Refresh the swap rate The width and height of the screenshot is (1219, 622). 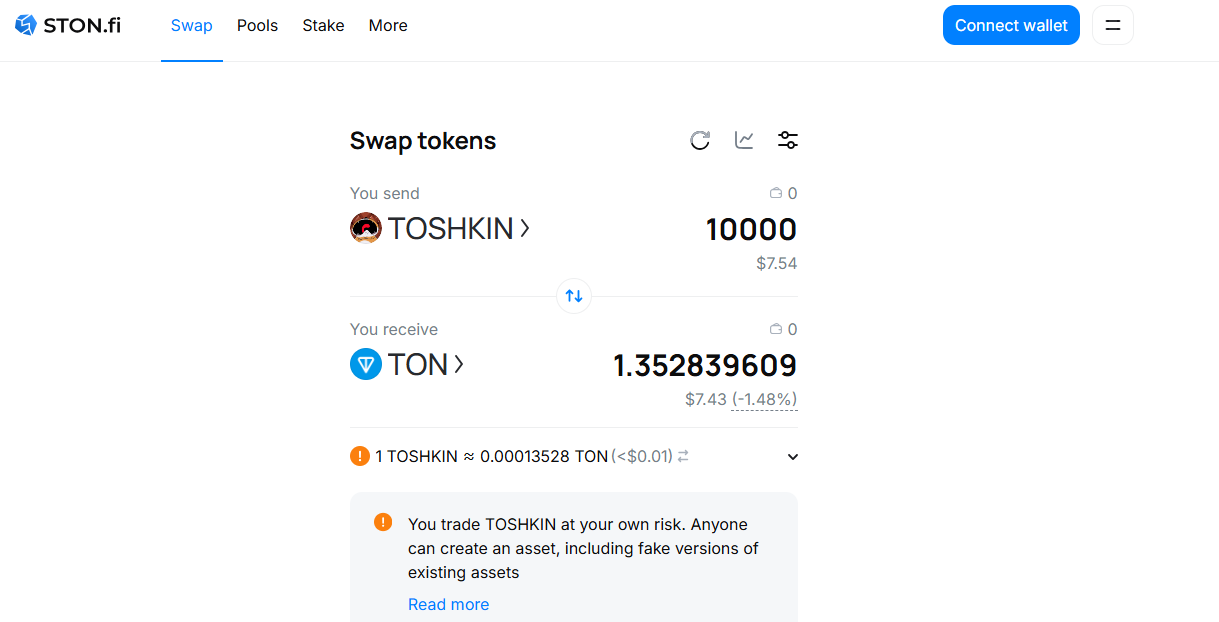click(x=700, y=140)
